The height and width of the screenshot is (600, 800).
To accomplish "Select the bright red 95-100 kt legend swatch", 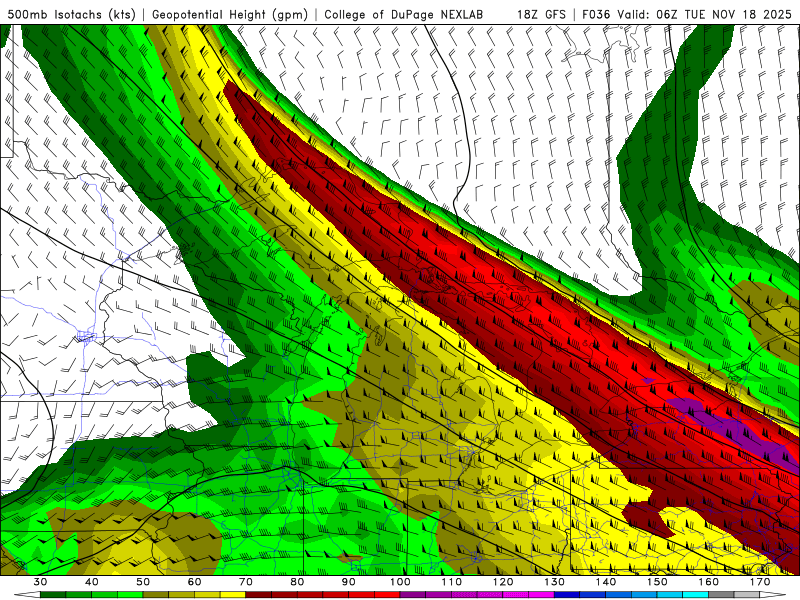I will (387, 595).
